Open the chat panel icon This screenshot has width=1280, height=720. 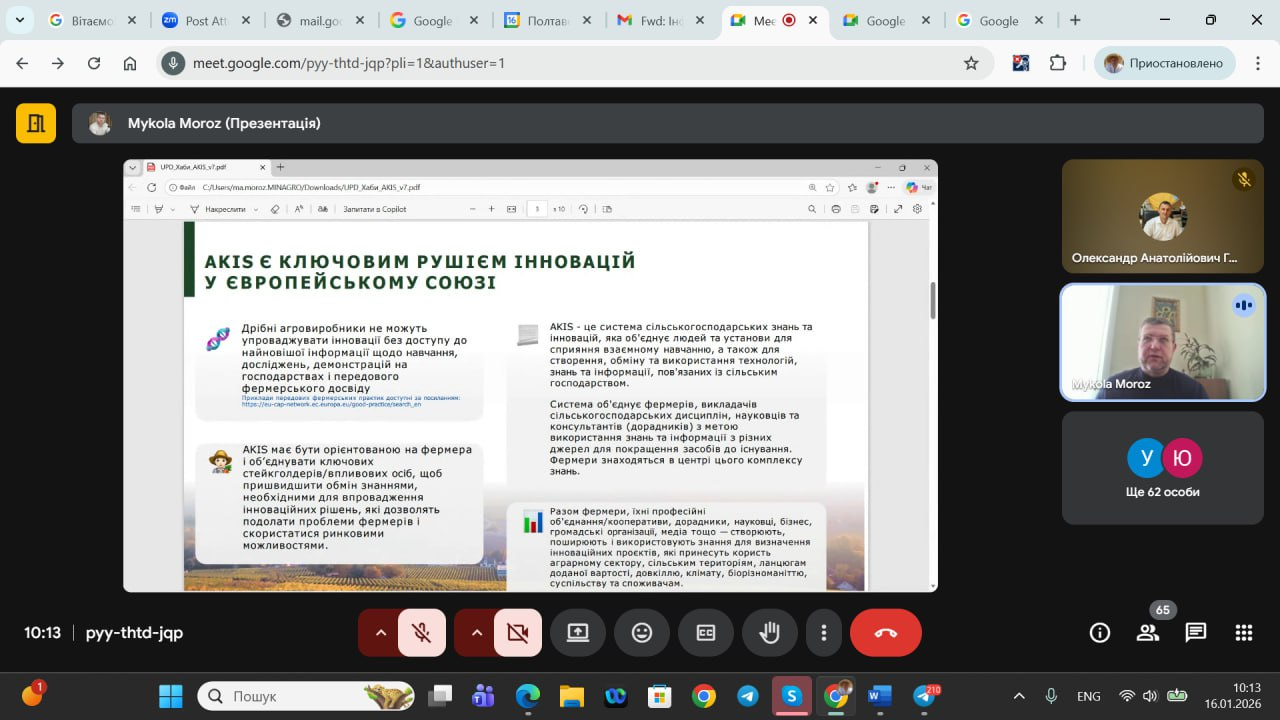point(1196,632)
